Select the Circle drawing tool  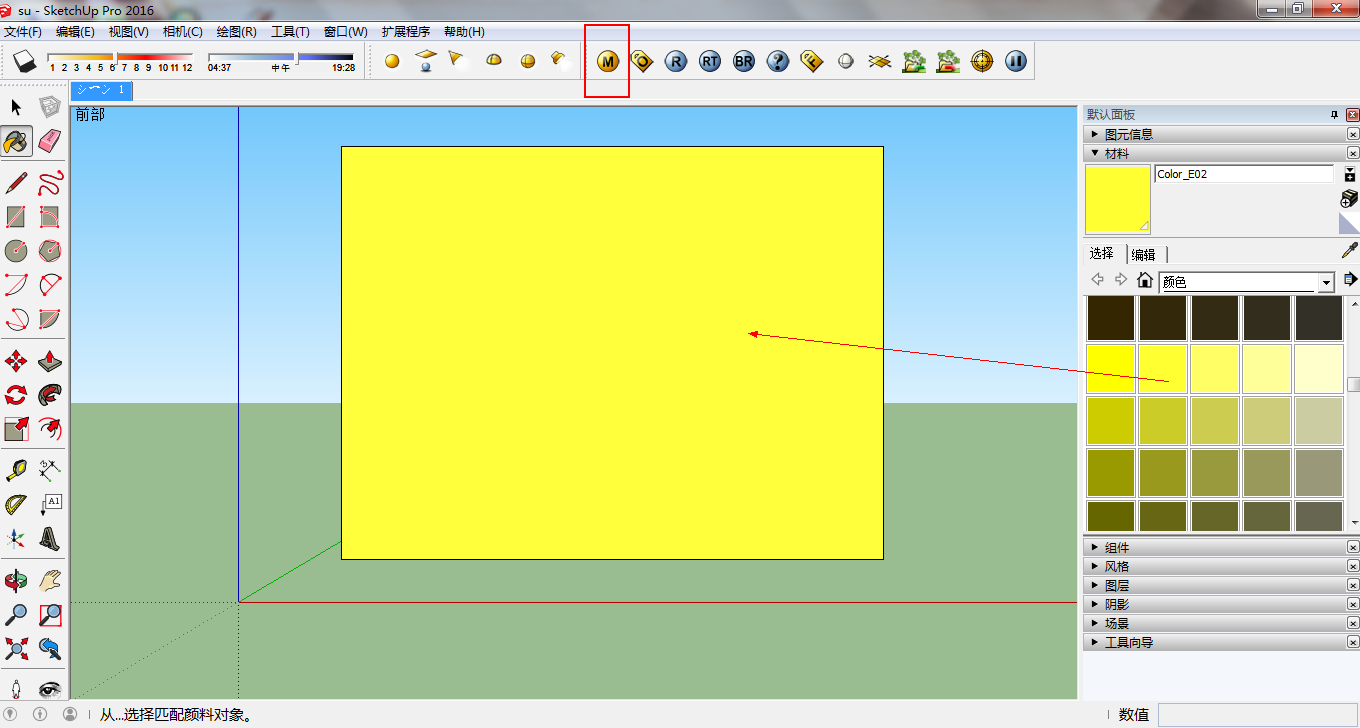(16, 251)
